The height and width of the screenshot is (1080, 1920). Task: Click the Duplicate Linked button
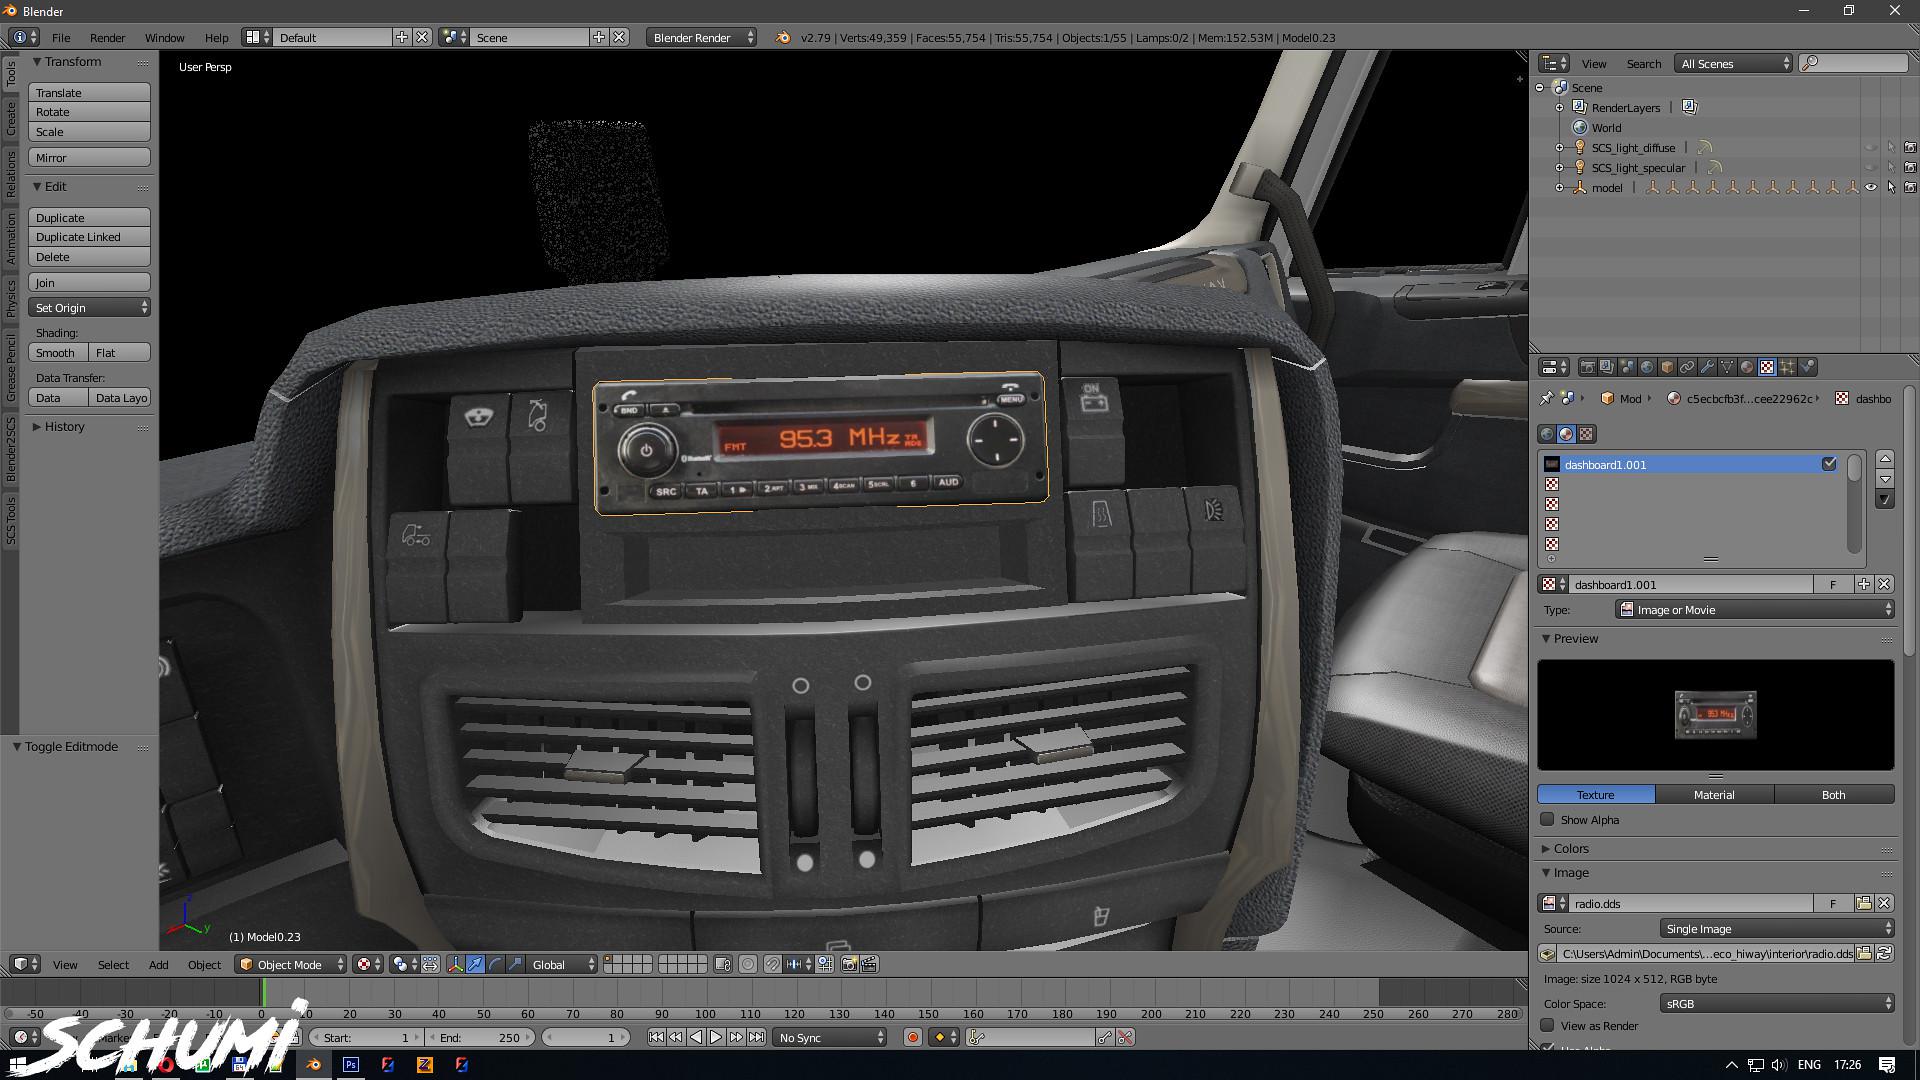[x=89, y=237]
